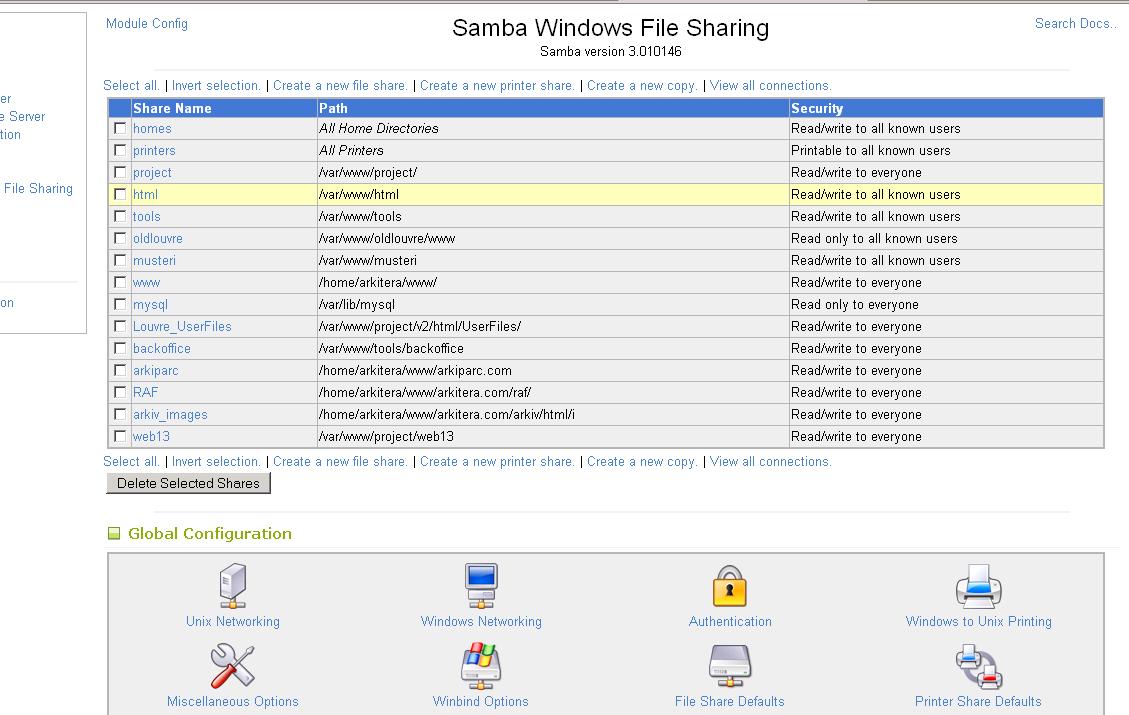Screen dimensions: 1129x715
Task: Click the bottom Invert selection link
Action: click(x=216, y=462)
